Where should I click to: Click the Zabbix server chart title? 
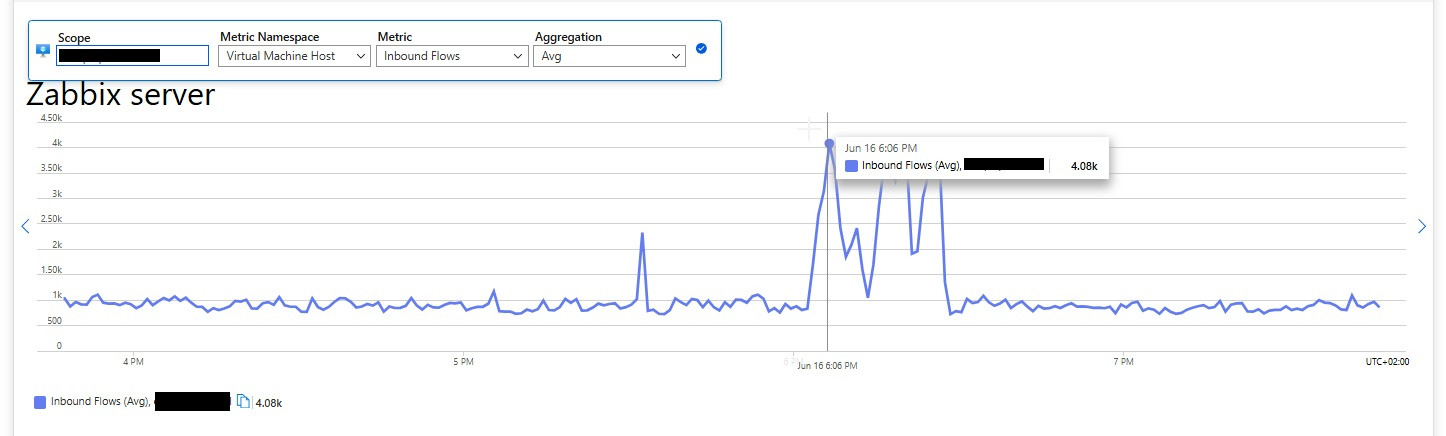(120, 96)
